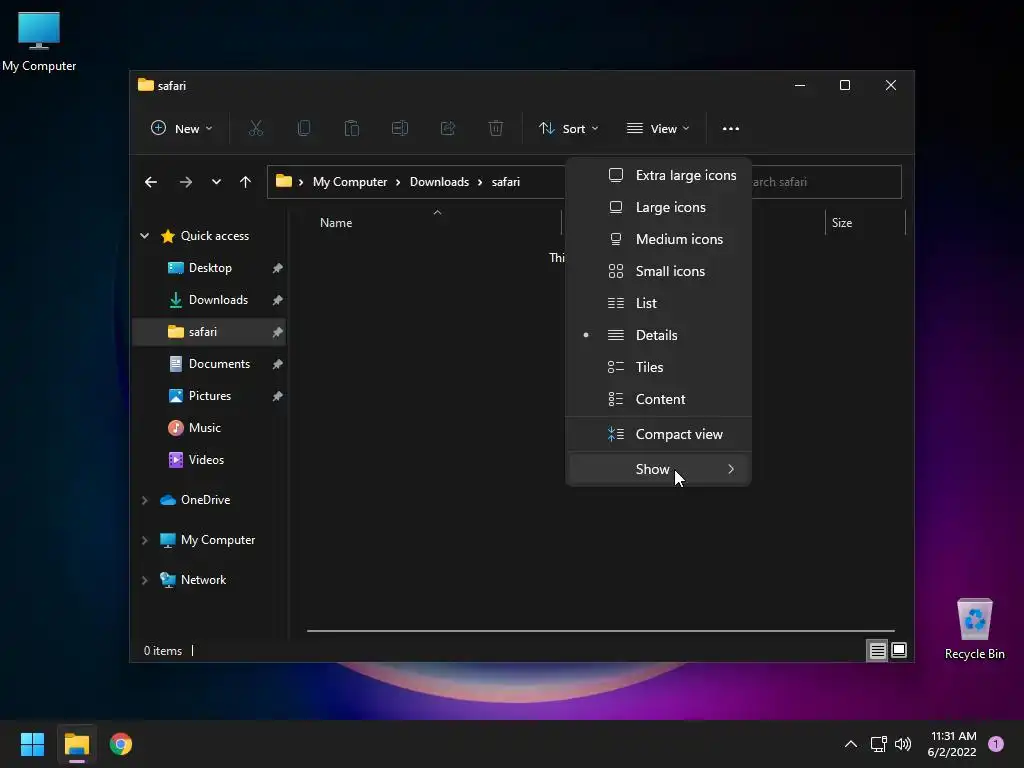Open the volume control in system tray

click(x=903, y=744)
